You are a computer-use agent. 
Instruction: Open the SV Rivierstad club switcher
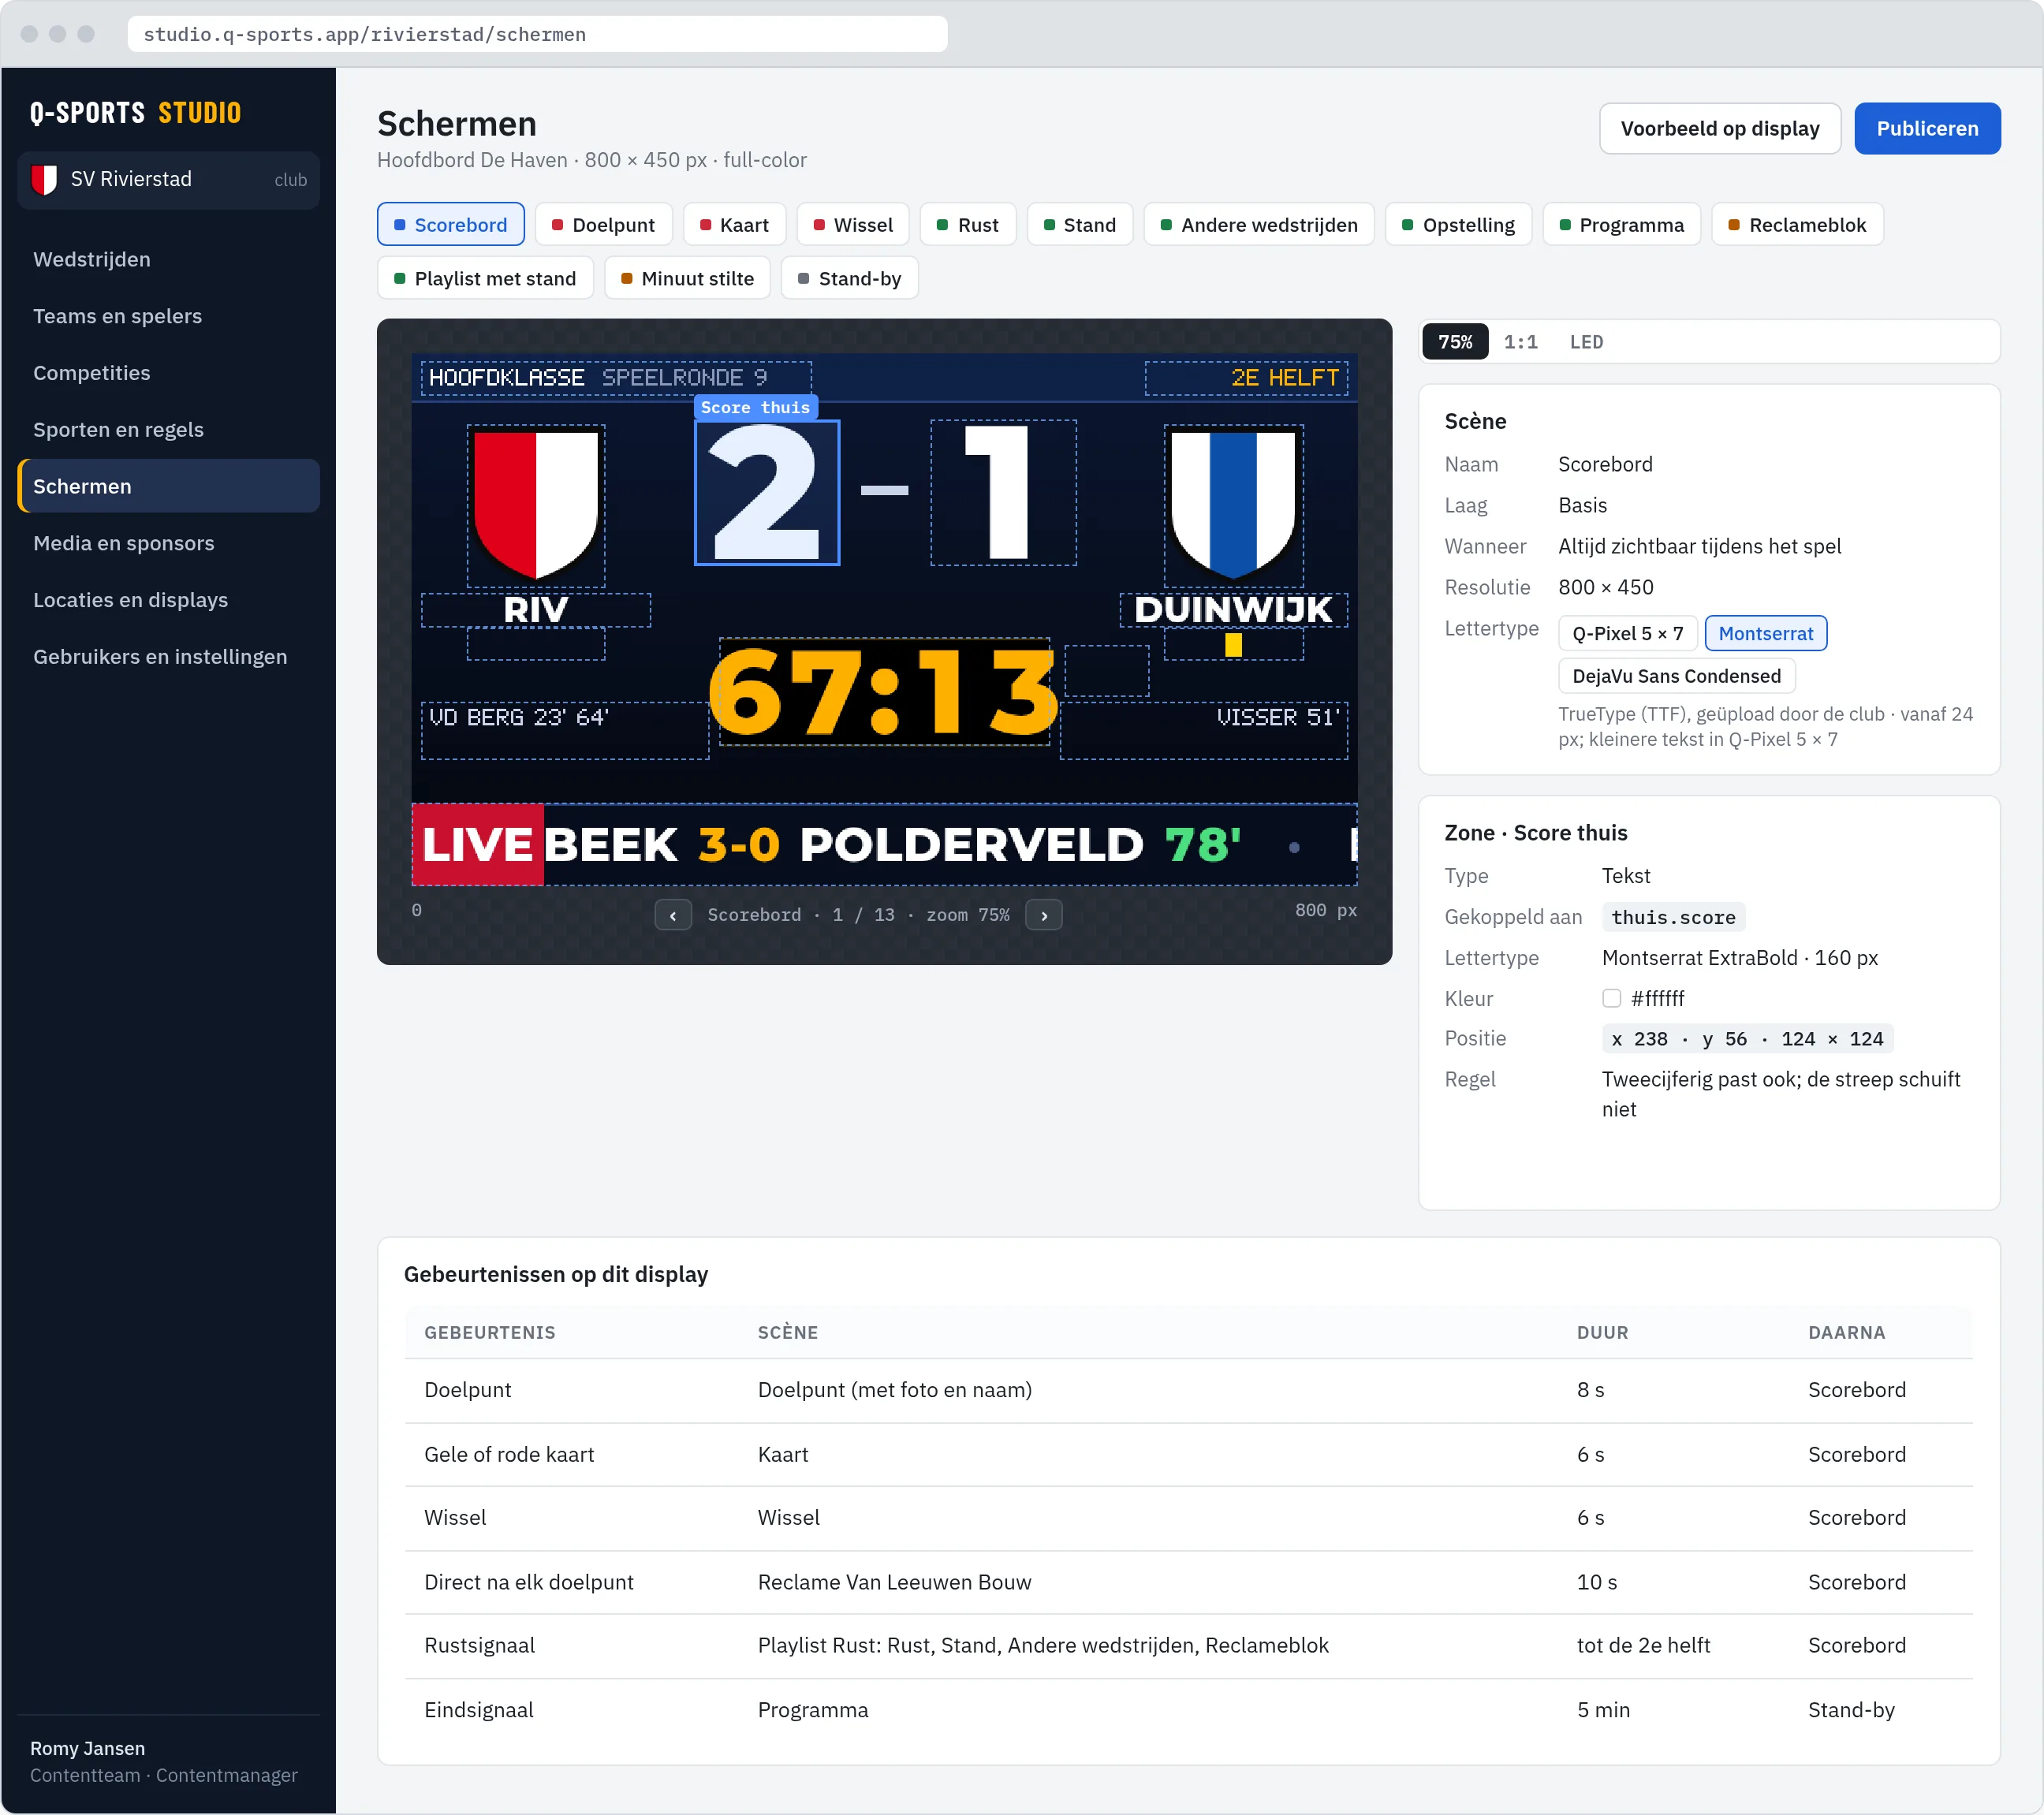pos(168,180)
